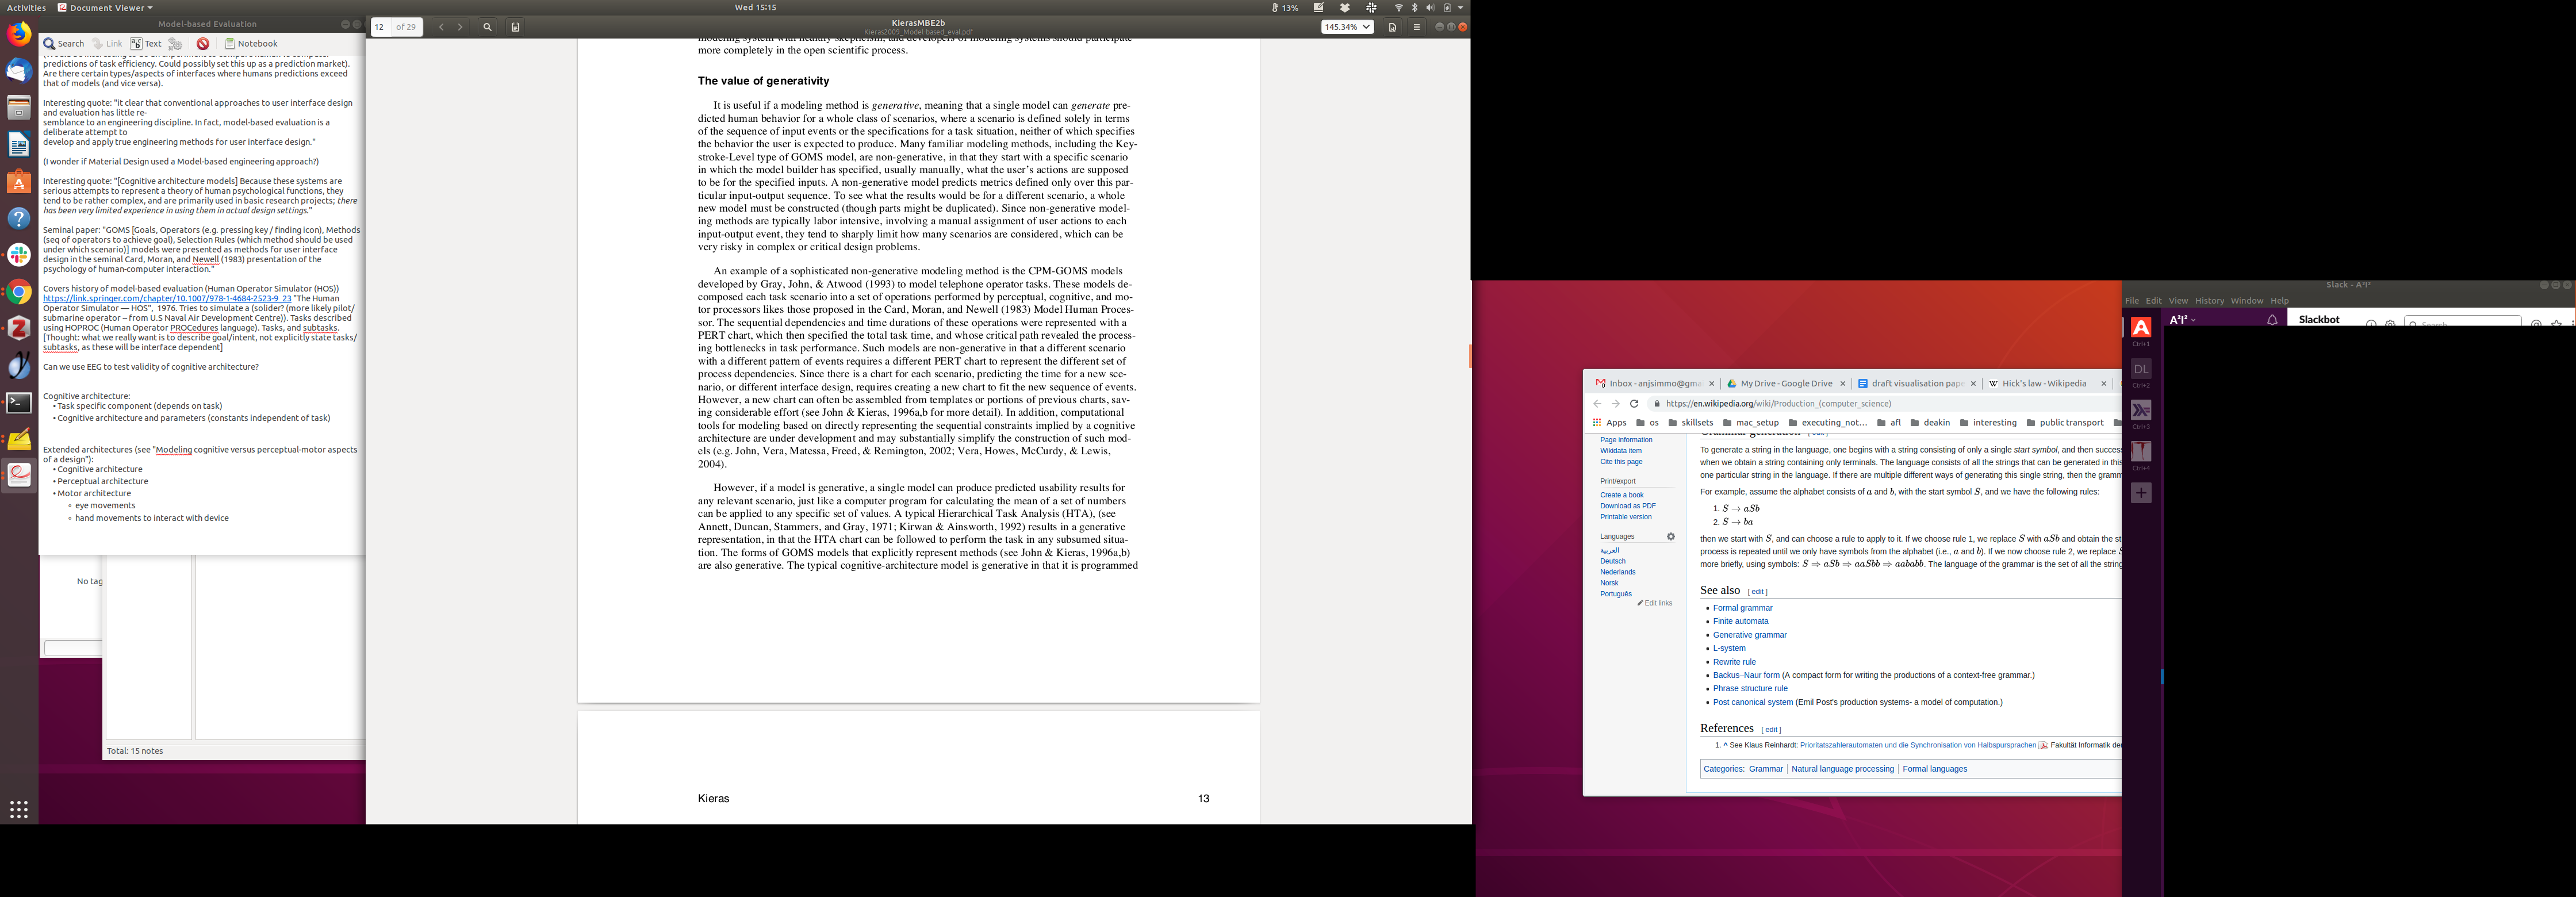Screen dimensions: 2576x897
Task: Open the History menu in Slack
Action: 2209,301
